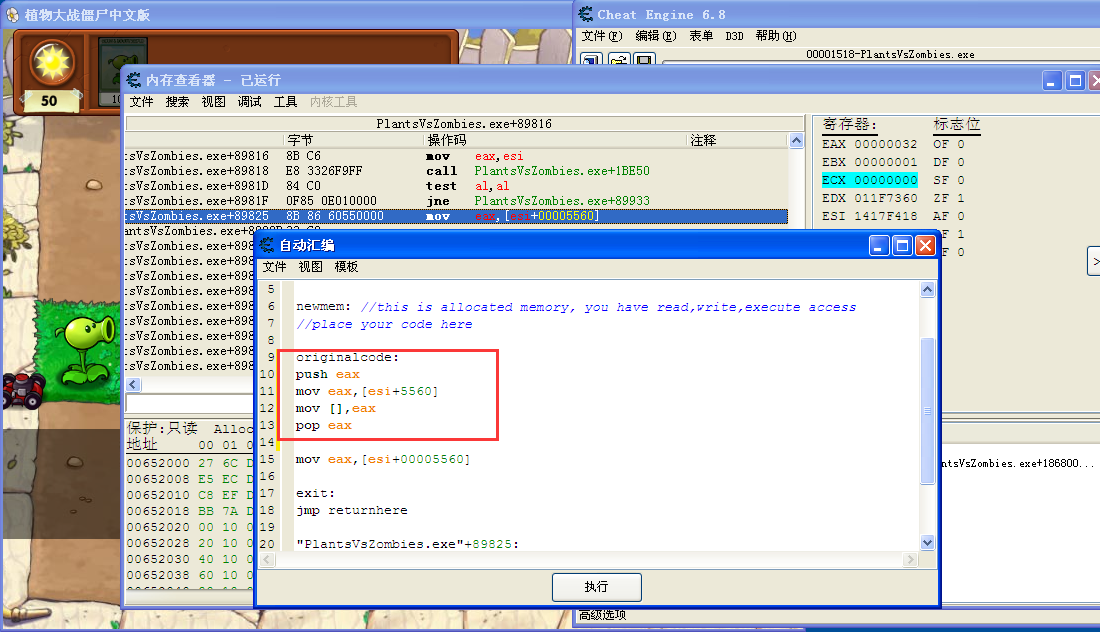Click code line 'mov [],eax' in editor
The height and width of the screenshot is (632, 1100).
point(335,408)
